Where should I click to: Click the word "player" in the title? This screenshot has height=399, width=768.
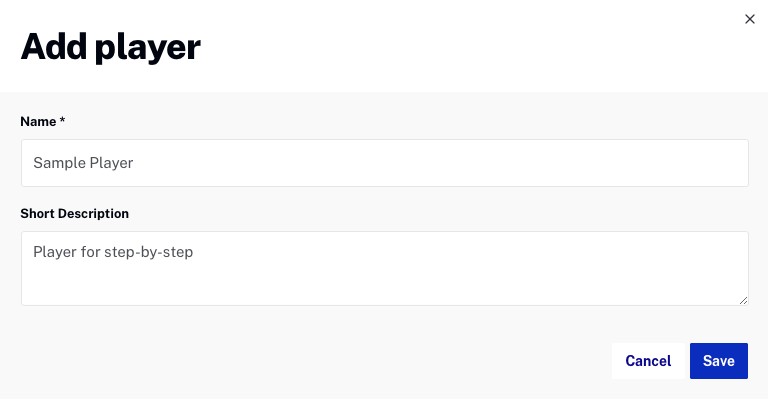(147, 49)
